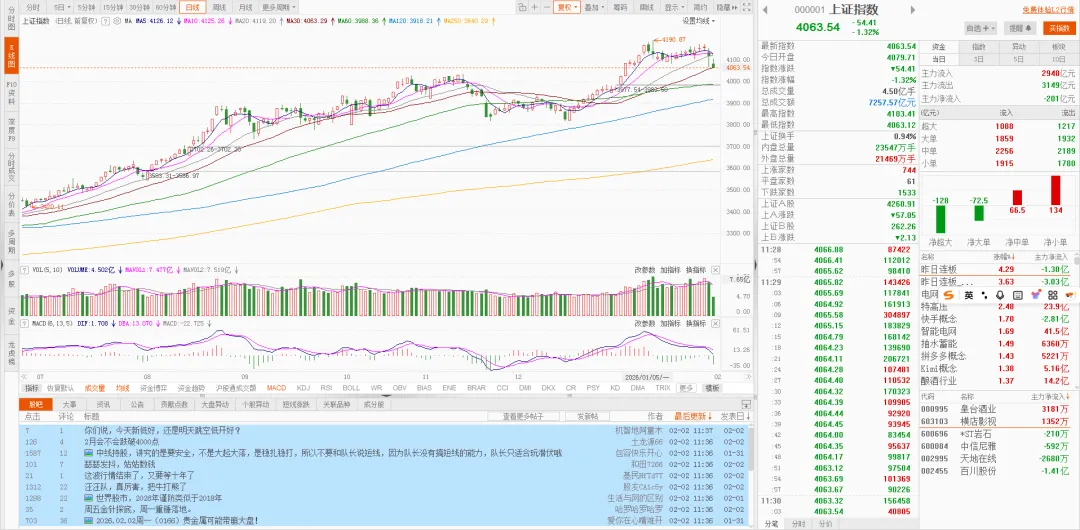
Task: Collapse left sidebar with arrow handle
Action: click(2, 265)
